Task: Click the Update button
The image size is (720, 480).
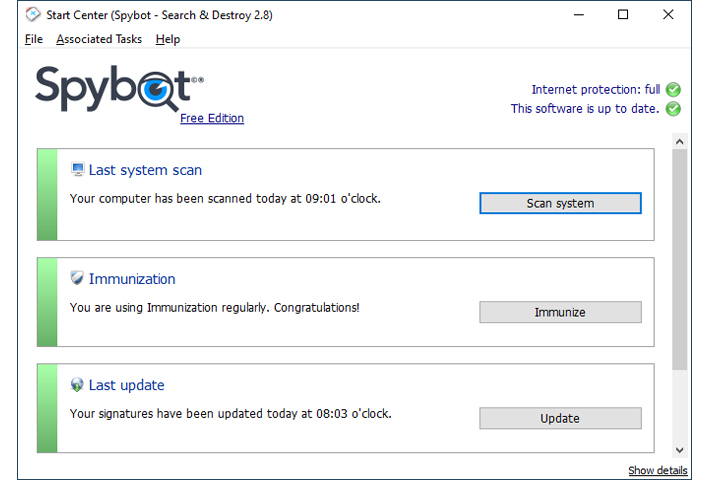Action: (x=560, y=418)
